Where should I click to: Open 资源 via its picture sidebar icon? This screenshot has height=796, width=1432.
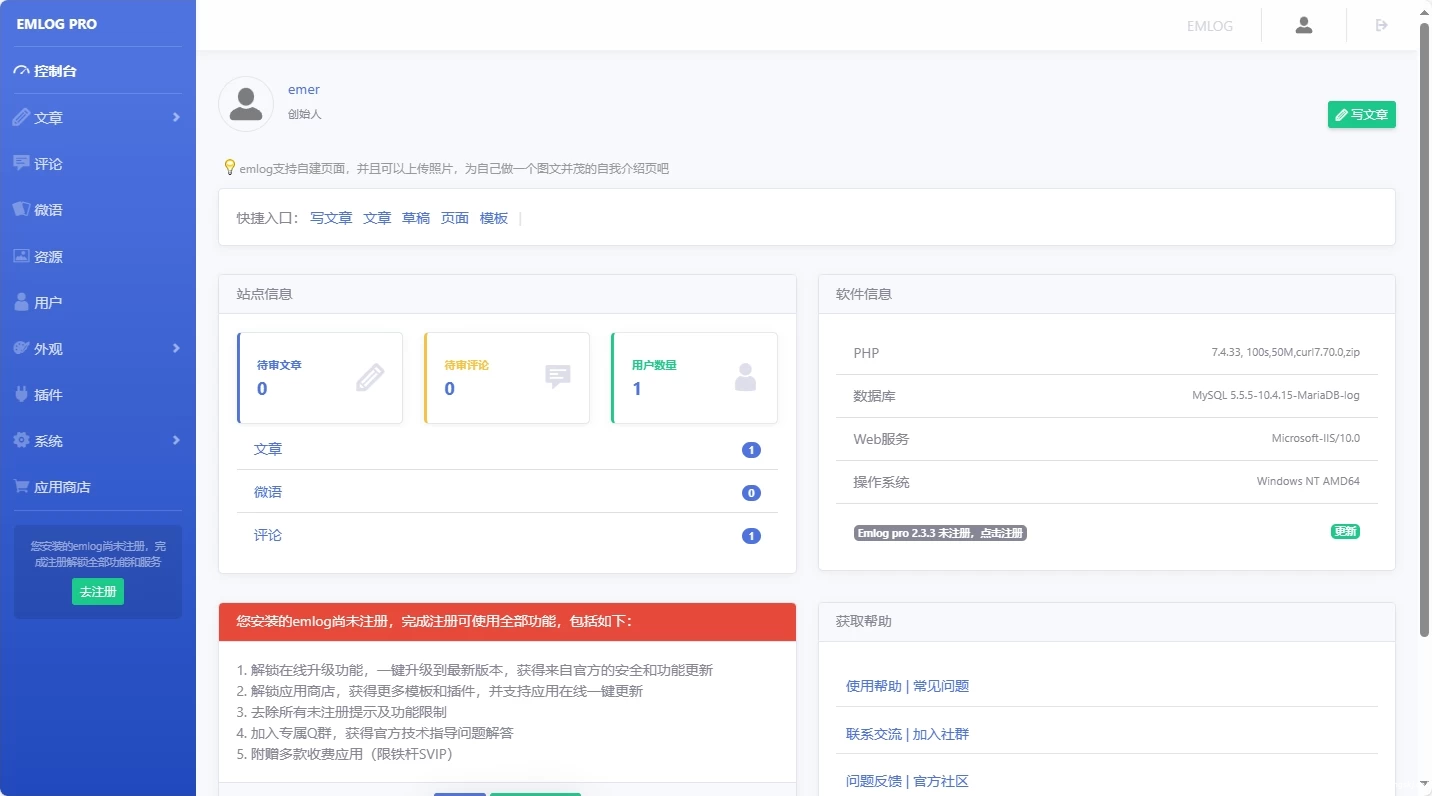coord(21,256)
